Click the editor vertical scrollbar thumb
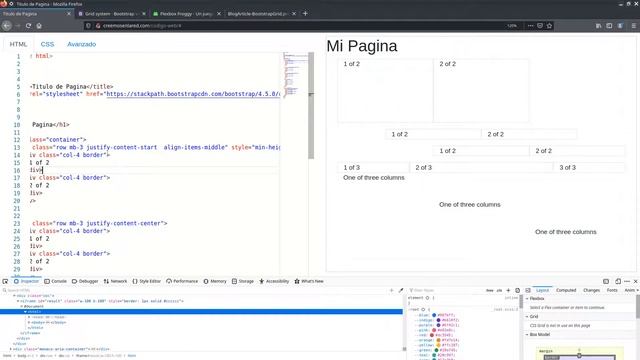 pos(311,105)
